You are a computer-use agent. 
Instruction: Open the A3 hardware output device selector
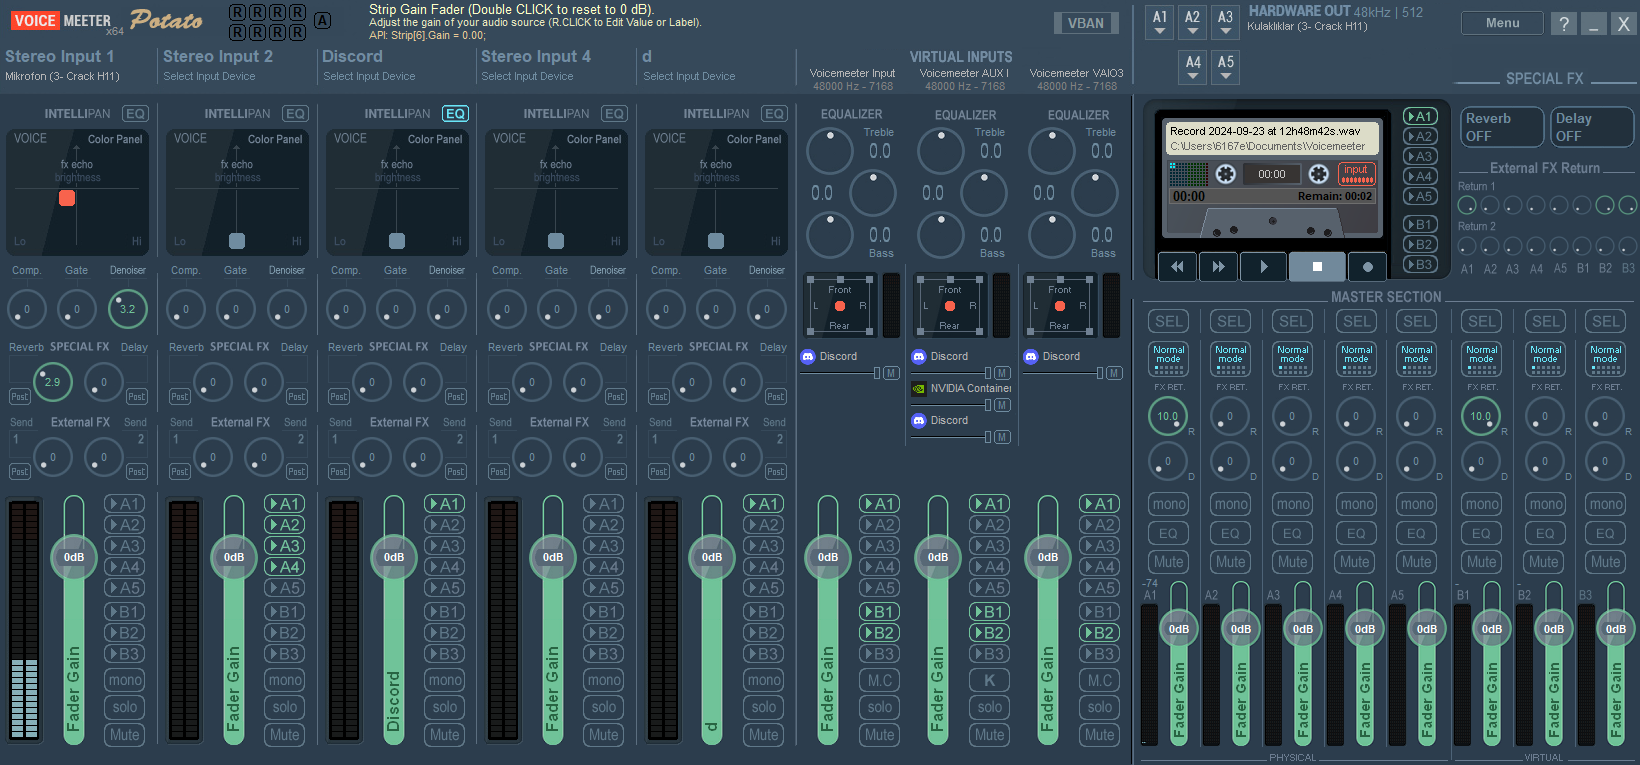coord(1226,22)
